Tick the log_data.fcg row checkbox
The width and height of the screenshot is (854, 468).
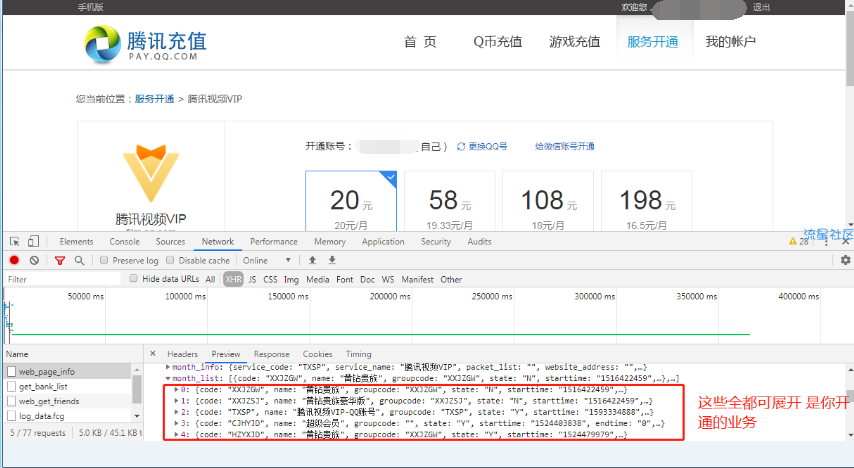pyautogui.click(x=11, y=416)
